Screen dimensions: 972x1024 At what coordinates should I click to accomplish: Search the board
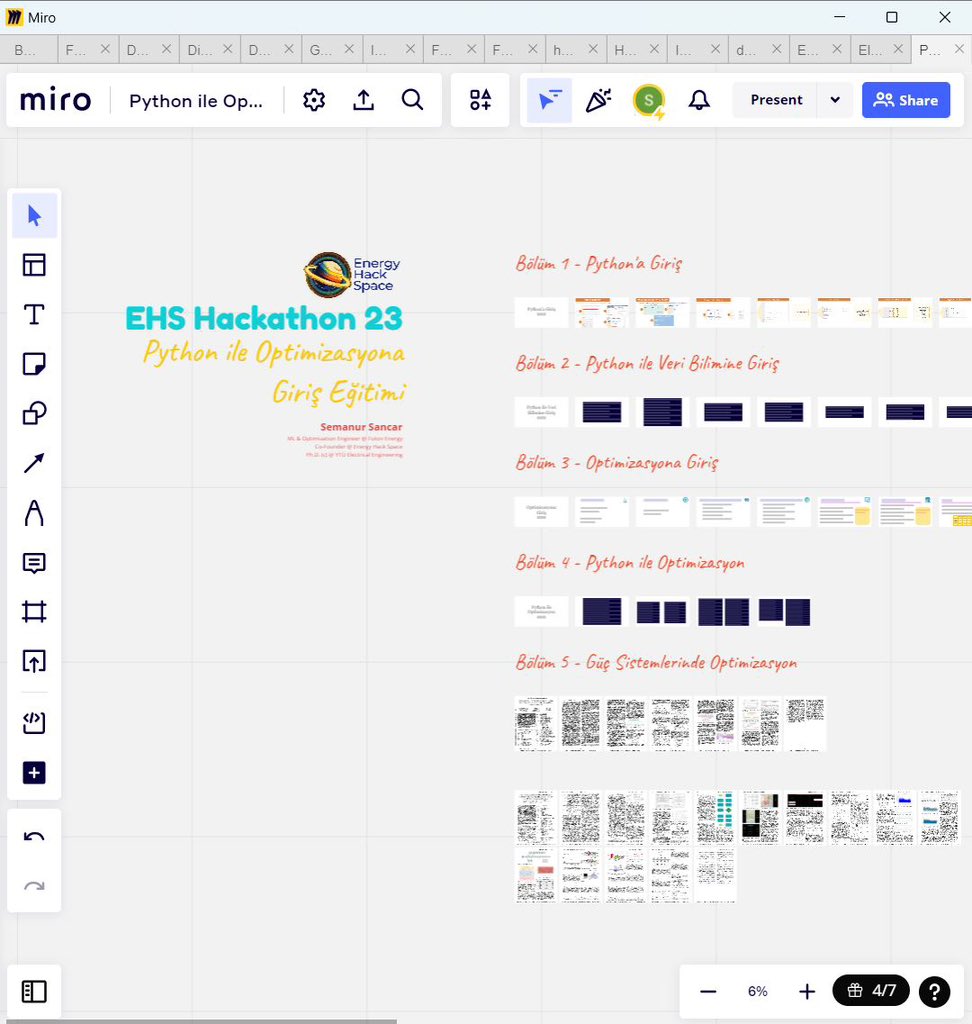tap(413, 100)
